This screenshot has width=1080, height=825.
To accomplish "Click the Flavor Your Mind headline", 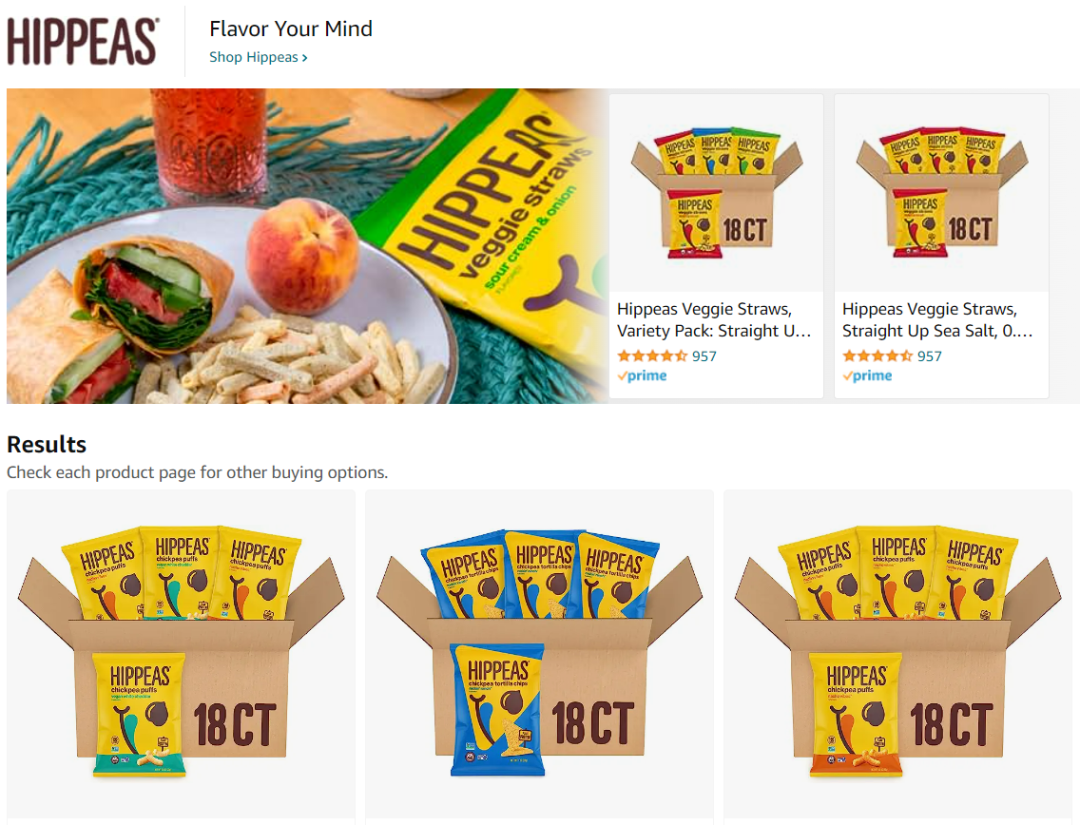I will click(291, 28).
